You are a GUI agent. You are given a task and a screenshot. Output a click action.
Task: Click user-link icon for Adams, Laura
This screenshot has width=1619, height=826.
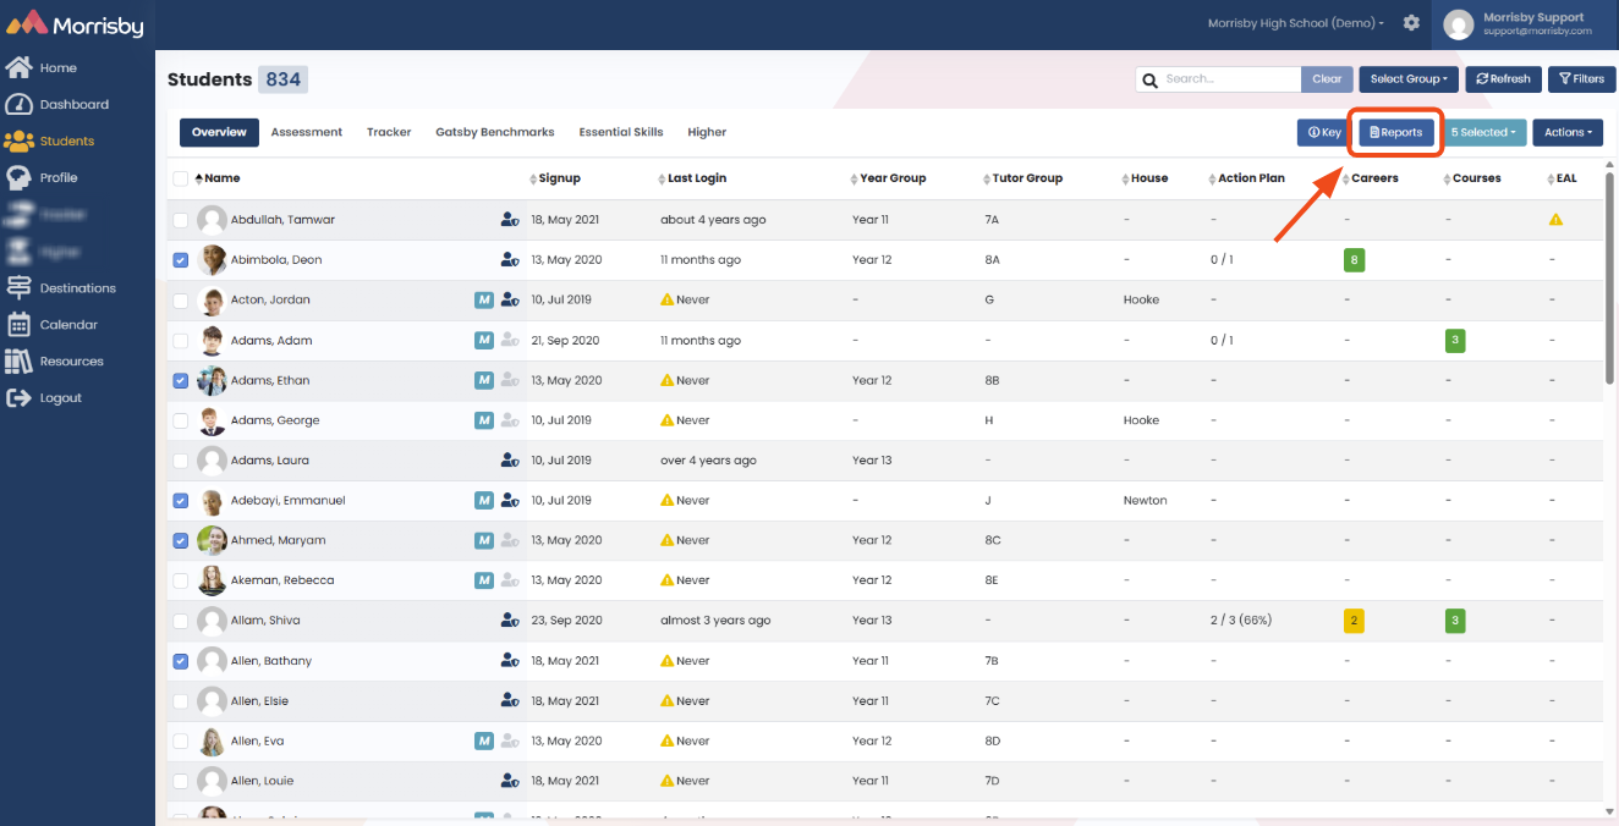point(510,460)
